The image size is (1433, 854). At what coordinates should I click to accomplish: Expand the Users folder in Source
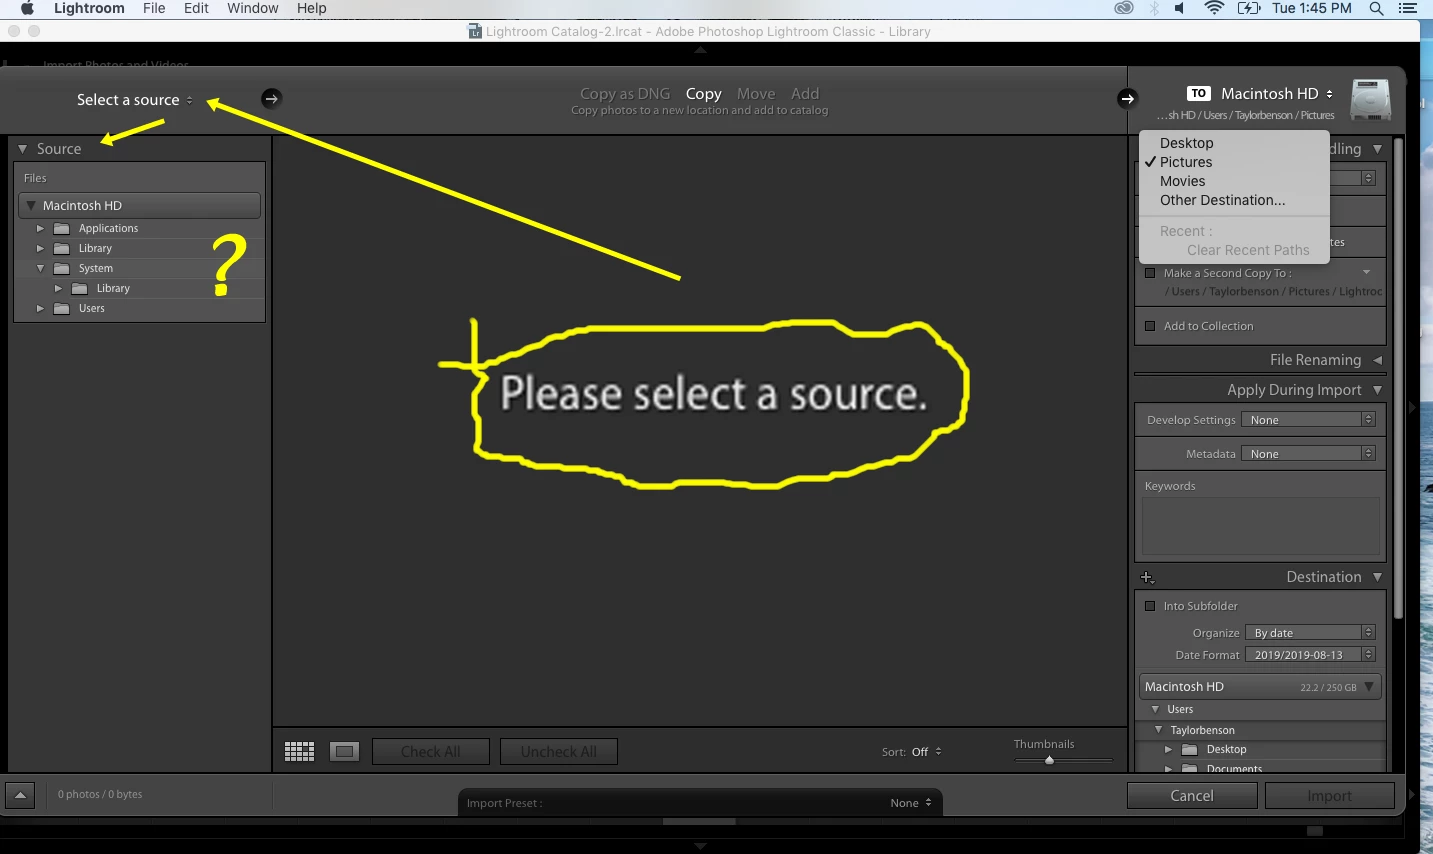pyautogui.click(x=40, y=308)
